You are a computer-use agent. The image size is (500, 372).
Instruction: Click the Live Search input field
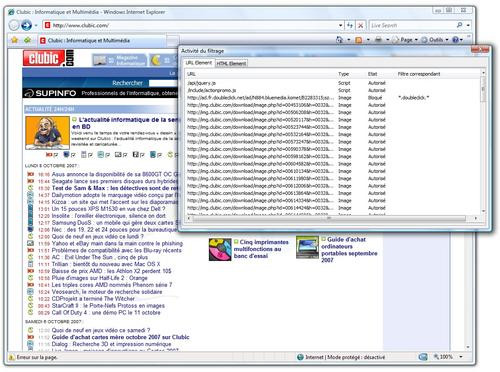click(413, 25)
